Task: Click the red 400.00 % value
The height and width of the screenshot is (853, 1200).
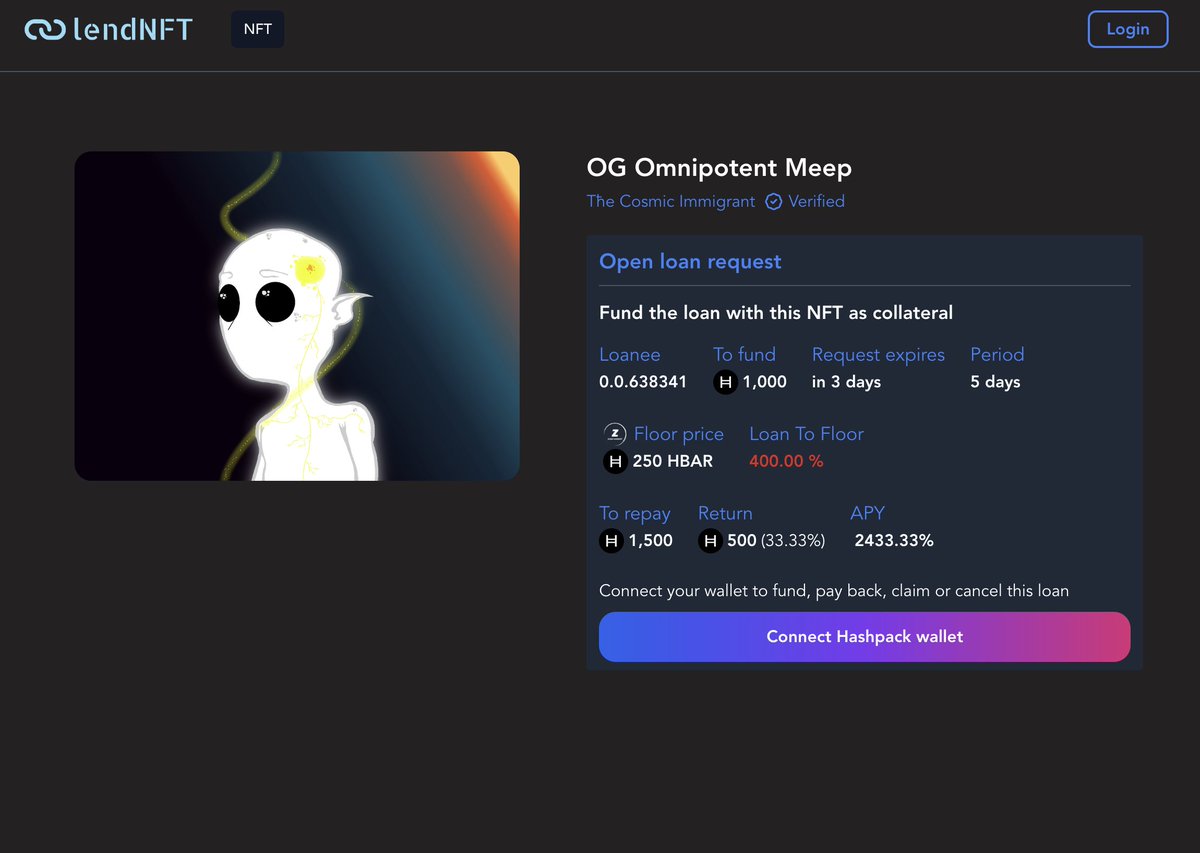Action: pyautogui.click(x=786, y=461)
